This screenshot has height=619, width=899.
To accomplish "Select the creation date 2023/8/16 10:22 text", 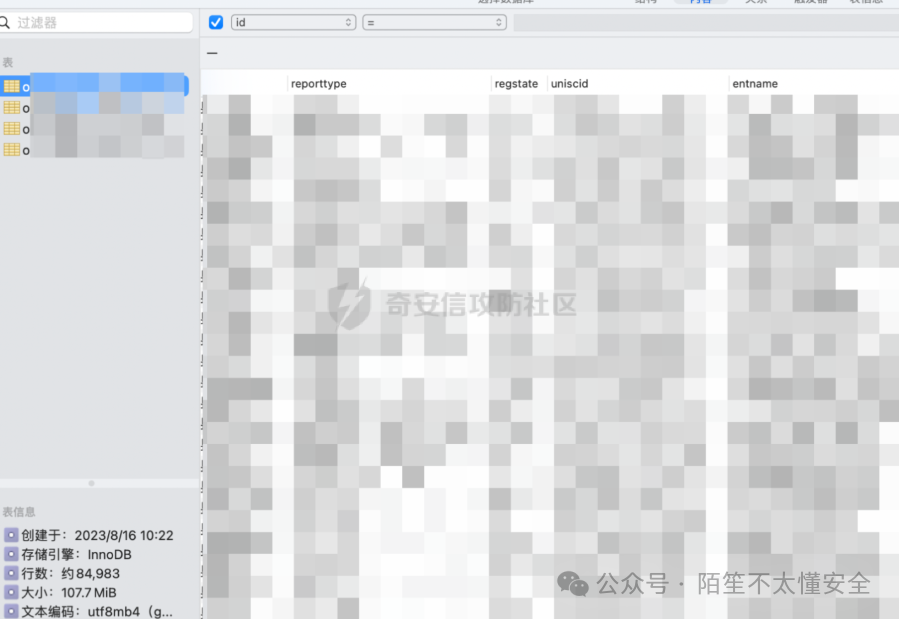I will click(x=124, y=535).
